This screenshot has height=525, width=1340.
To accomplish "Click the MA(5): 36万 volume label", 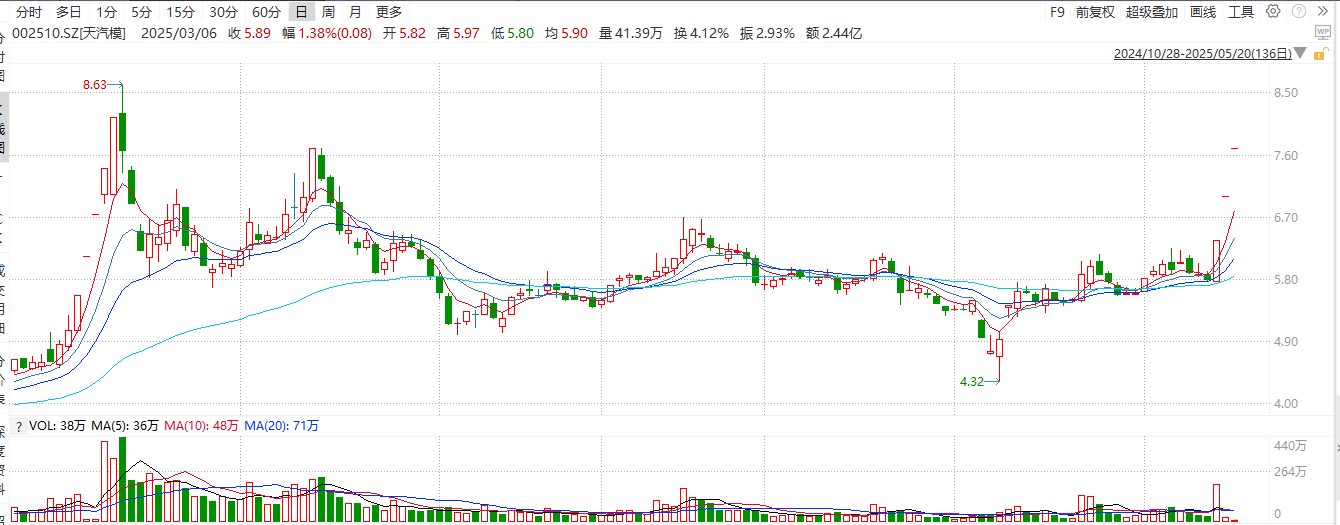I will [x=125, y=426].
